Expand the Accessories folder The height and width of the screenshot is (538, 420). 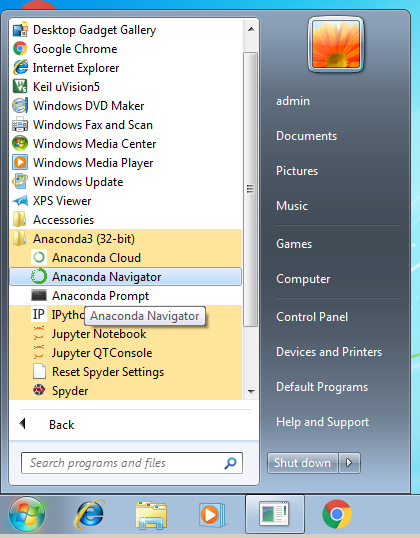pos(126,220)
